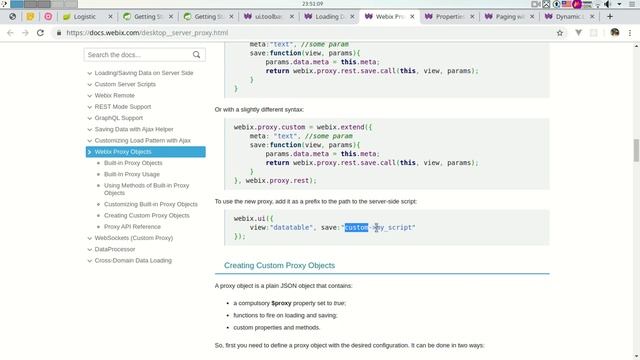Click the padlock site security icon
Screen dimensions: 640x360
coord(59,33)
